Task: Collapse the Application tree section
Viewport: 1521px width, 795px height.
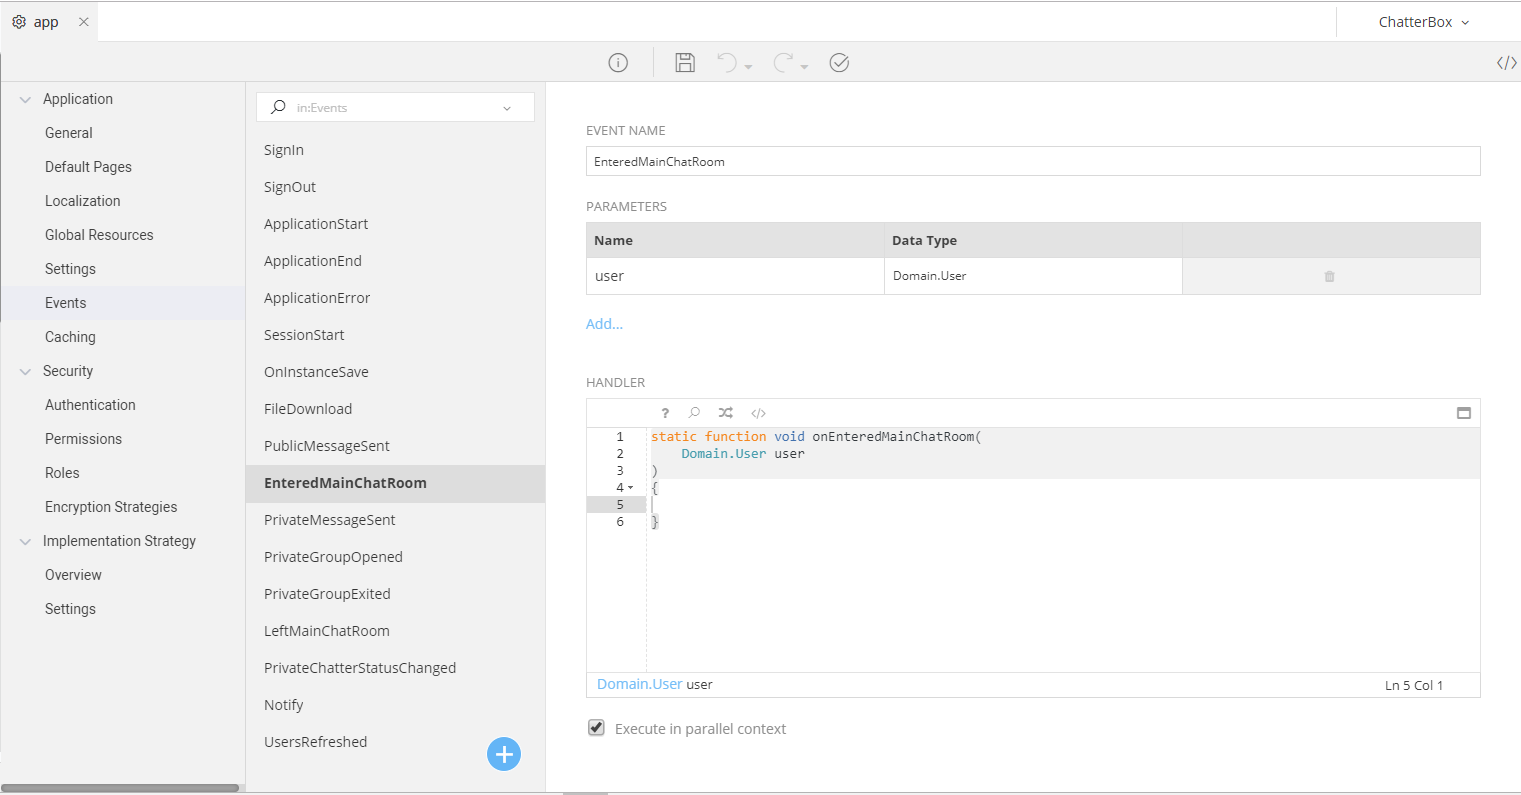Action: (26, 99)
